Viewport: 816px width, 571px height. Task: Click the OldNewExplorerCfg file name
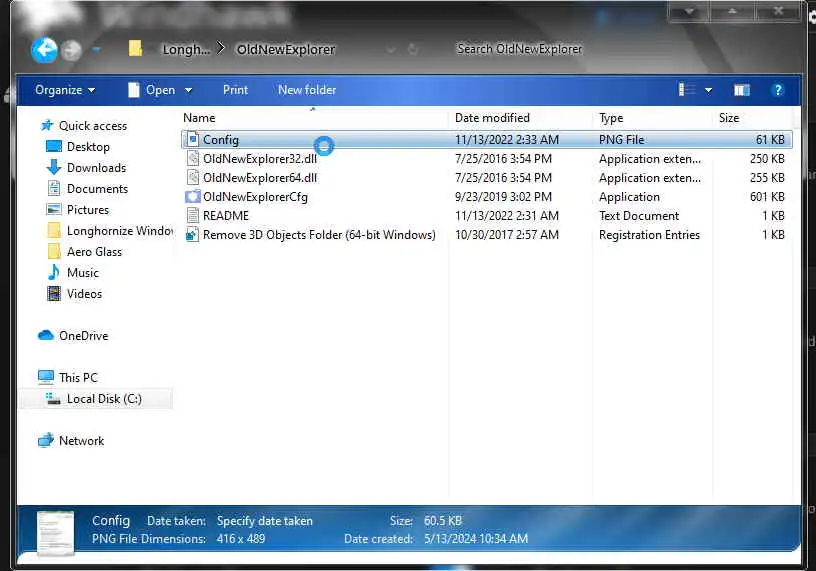pyautogui.click(x=255, y=197)
